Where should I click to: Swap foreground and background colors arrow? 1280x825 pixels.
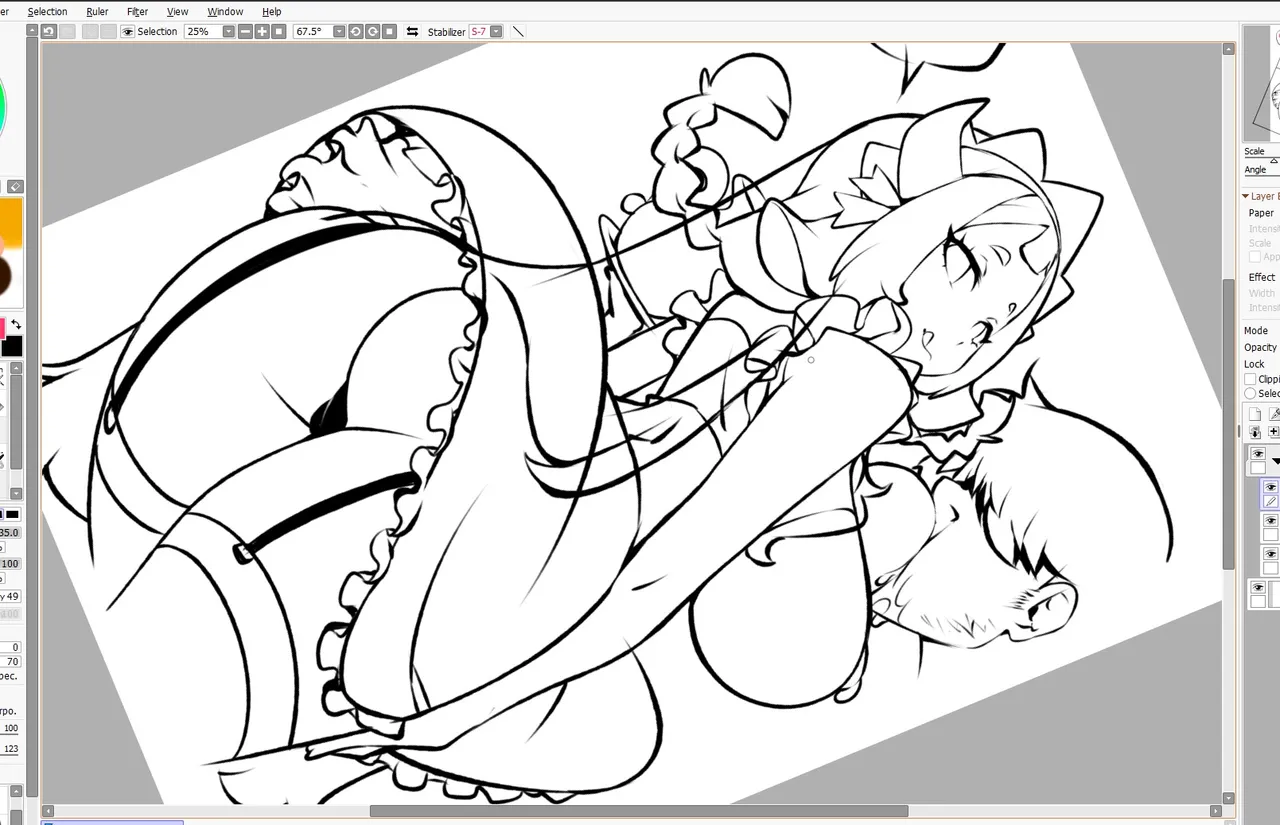click(16, 325)
